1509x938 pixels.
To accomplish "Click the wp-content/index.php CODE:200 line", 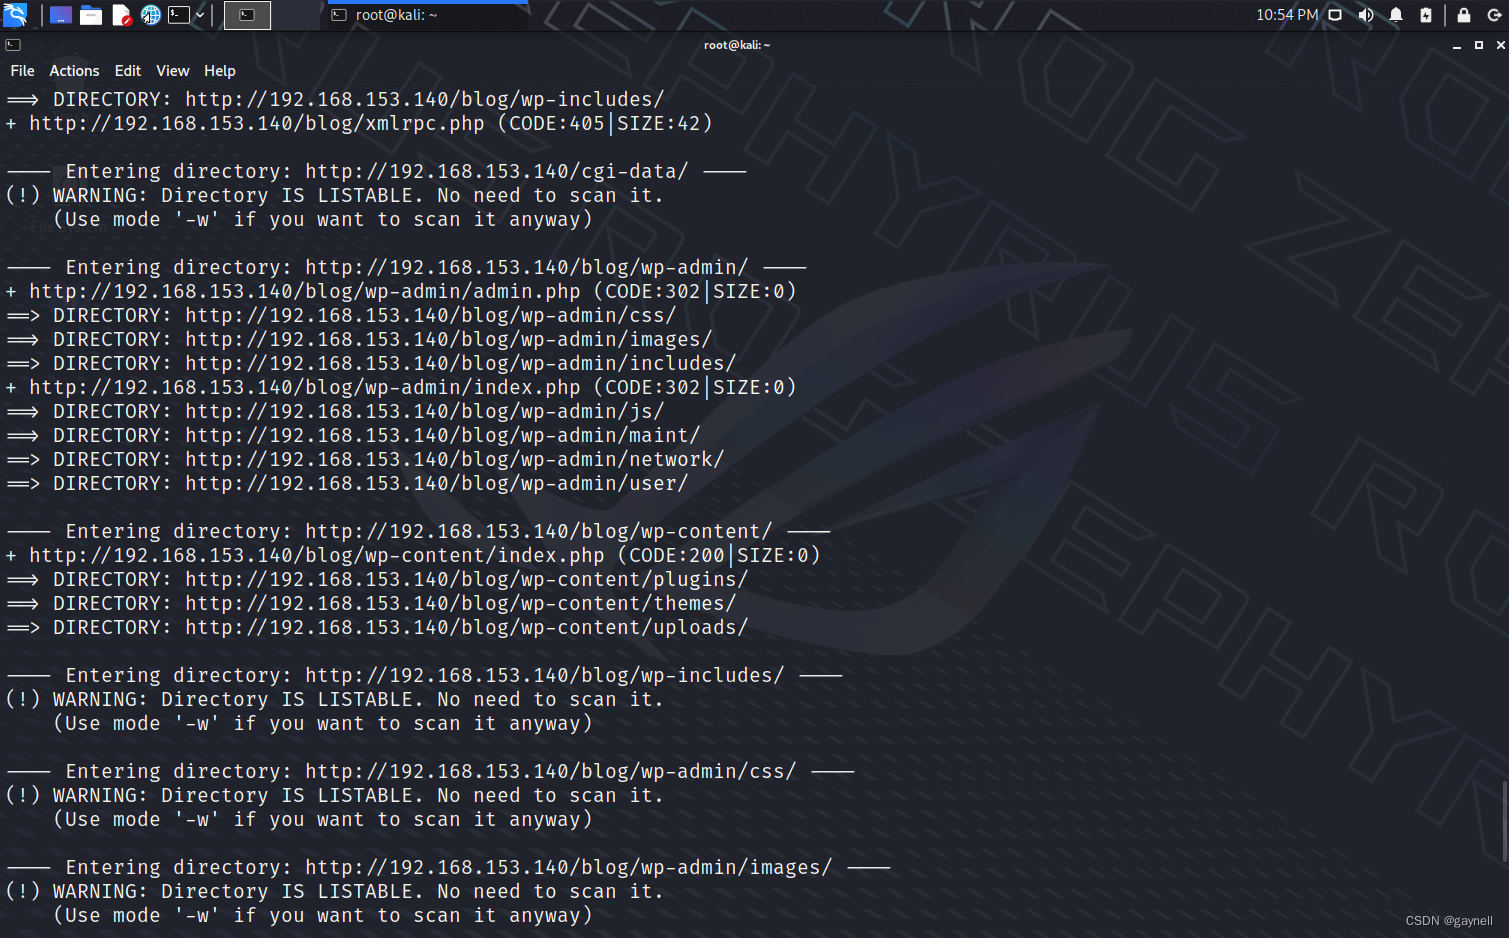I will [x=413, y=556].
